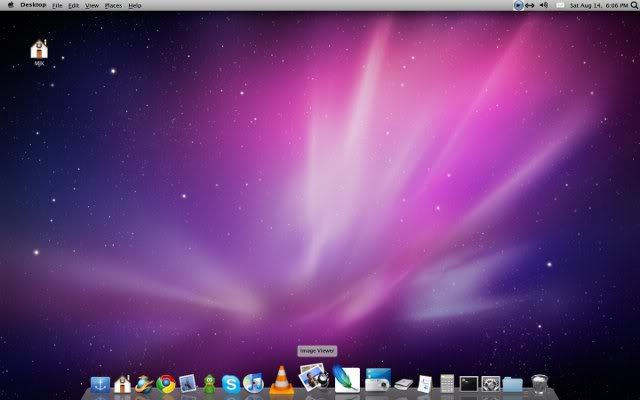Open Skype from the dock
The height and width of the screenshot is (400, 640).
point(231,383)
